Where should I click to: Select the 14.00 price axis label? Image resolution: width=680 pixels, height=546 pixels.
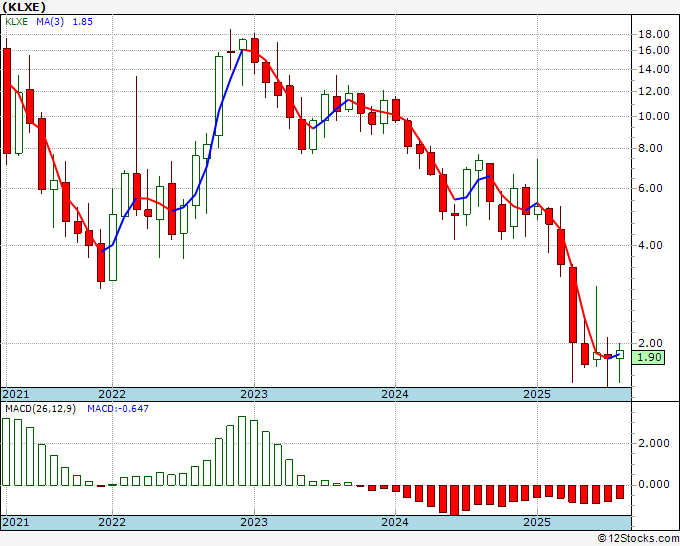tap(654, 69)
